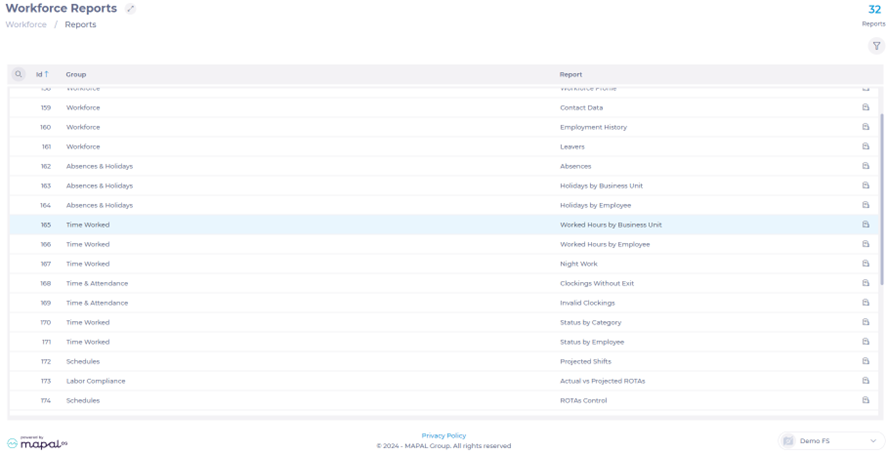Click Time & Attendance group in row 168
Image resolution: width=886 pixels, height=452 pixels.
point(97,283)
